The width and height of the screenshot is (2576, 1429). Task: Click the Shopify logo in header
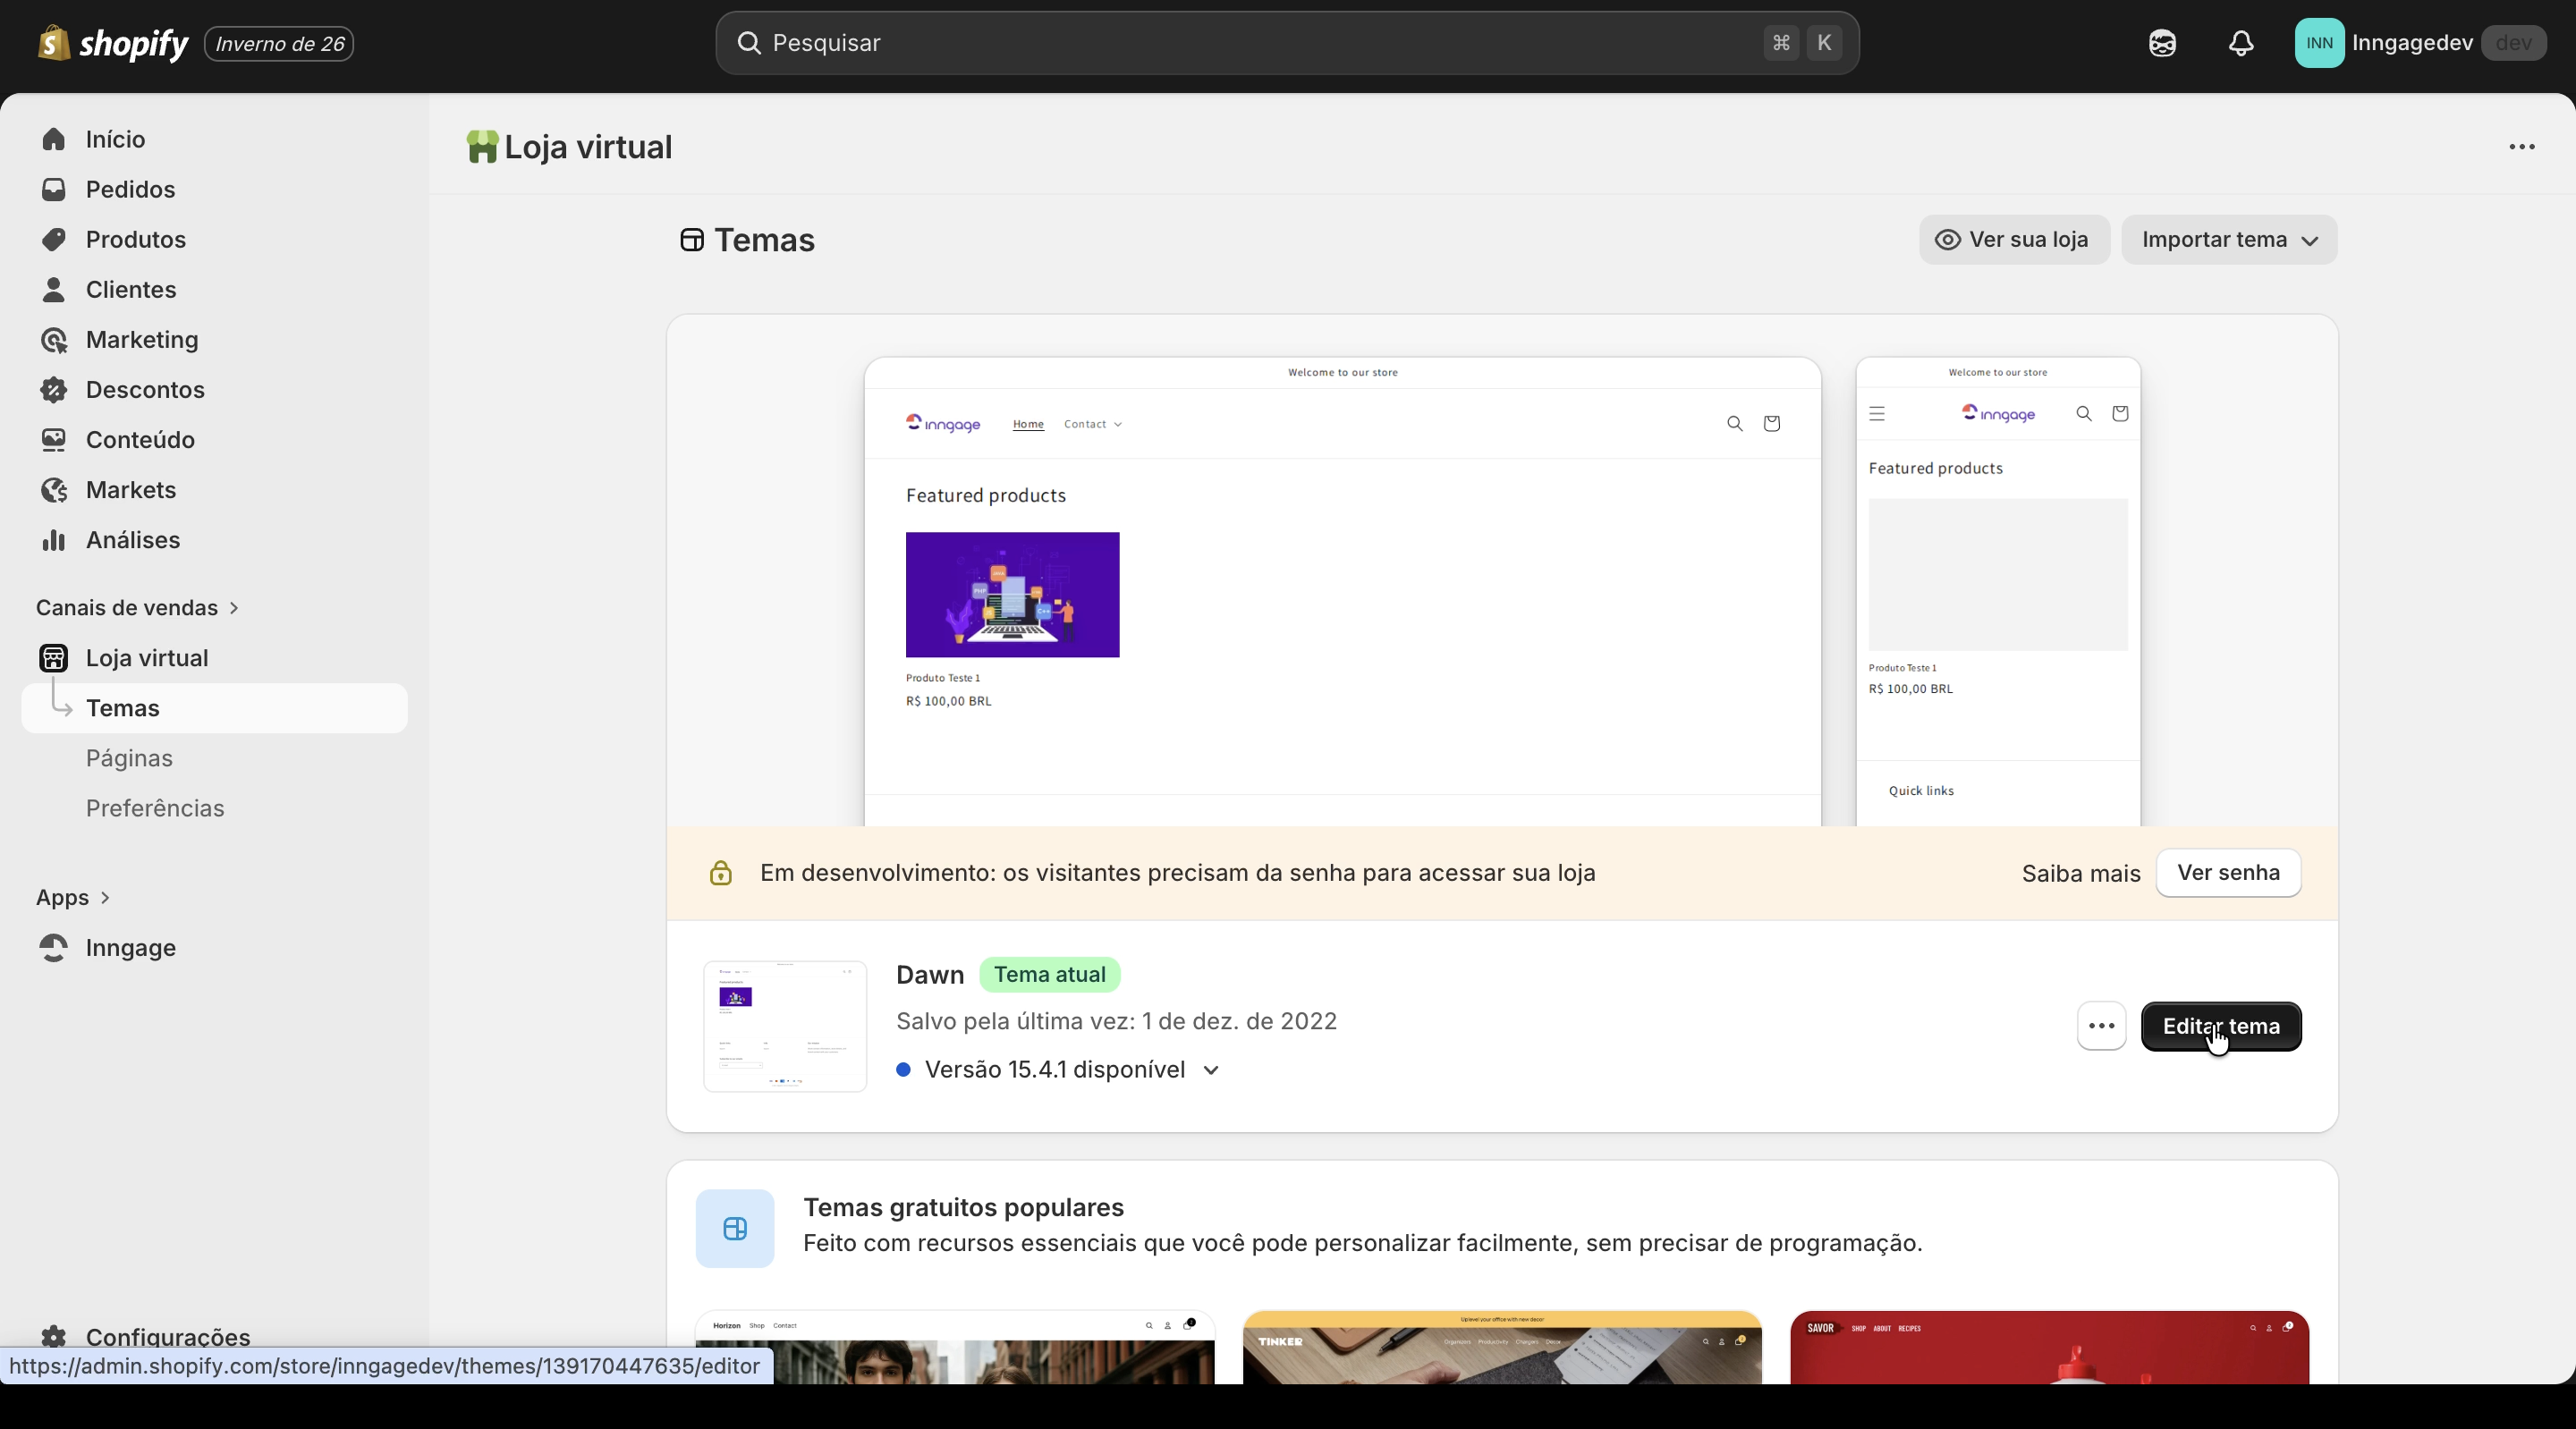coord(113,43)
